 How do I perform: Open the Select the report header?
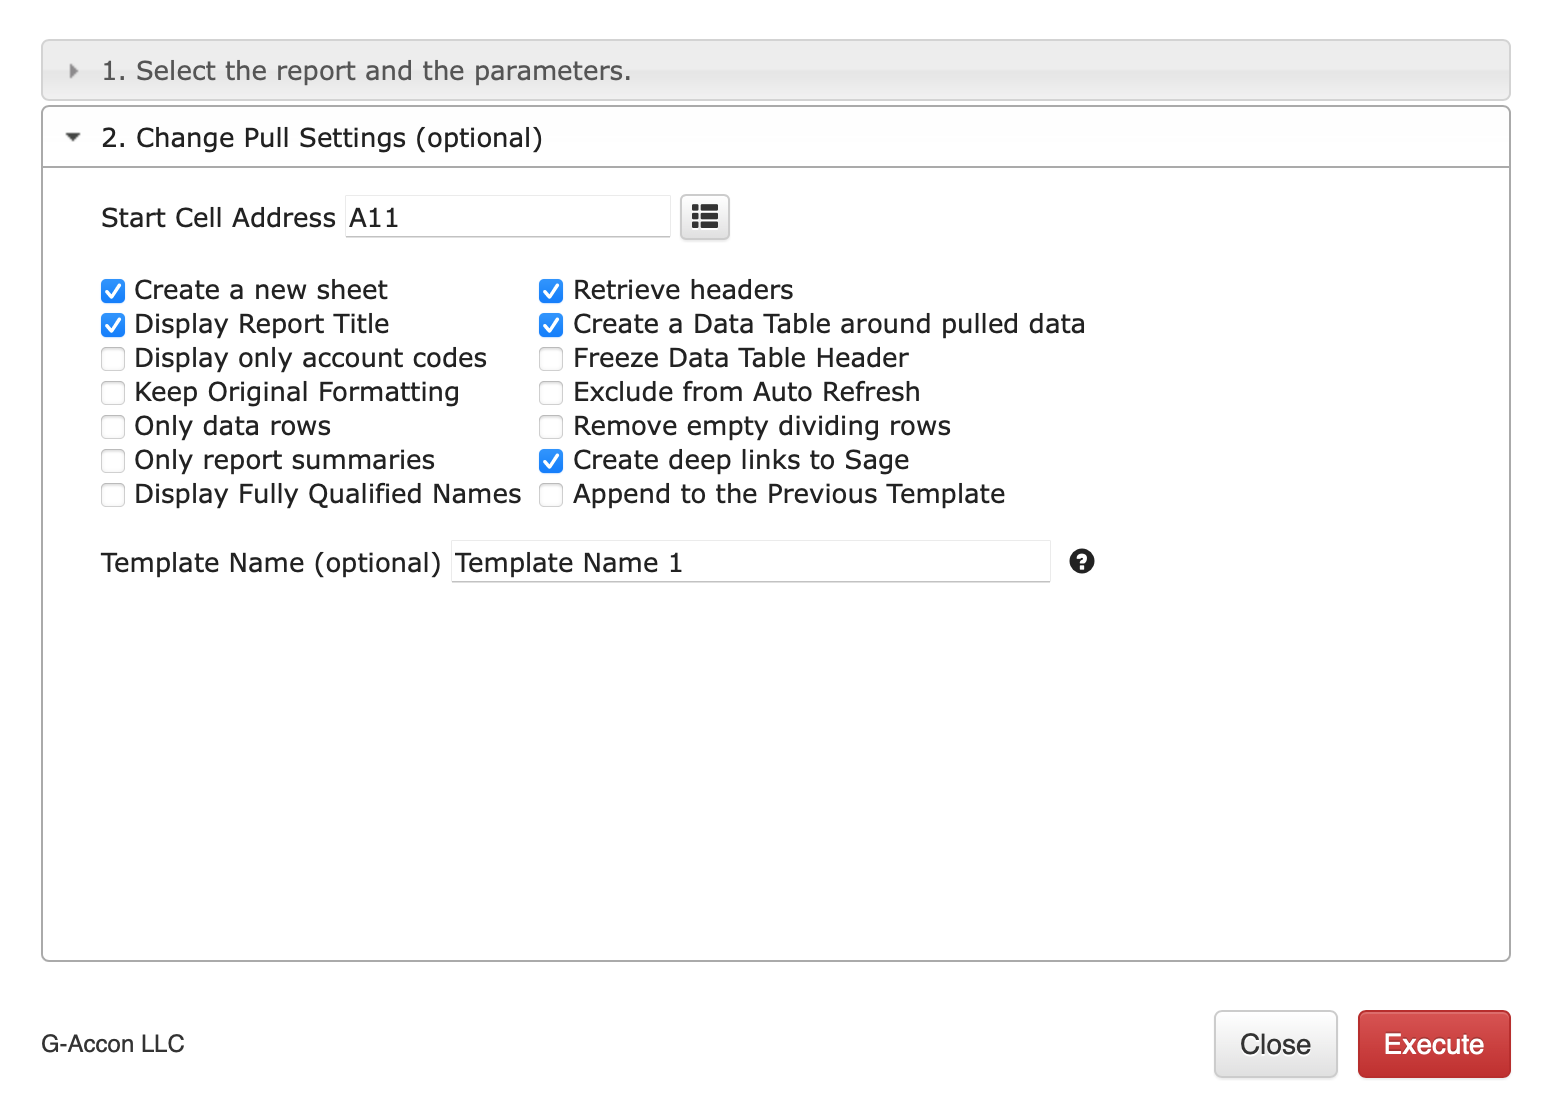776,70
